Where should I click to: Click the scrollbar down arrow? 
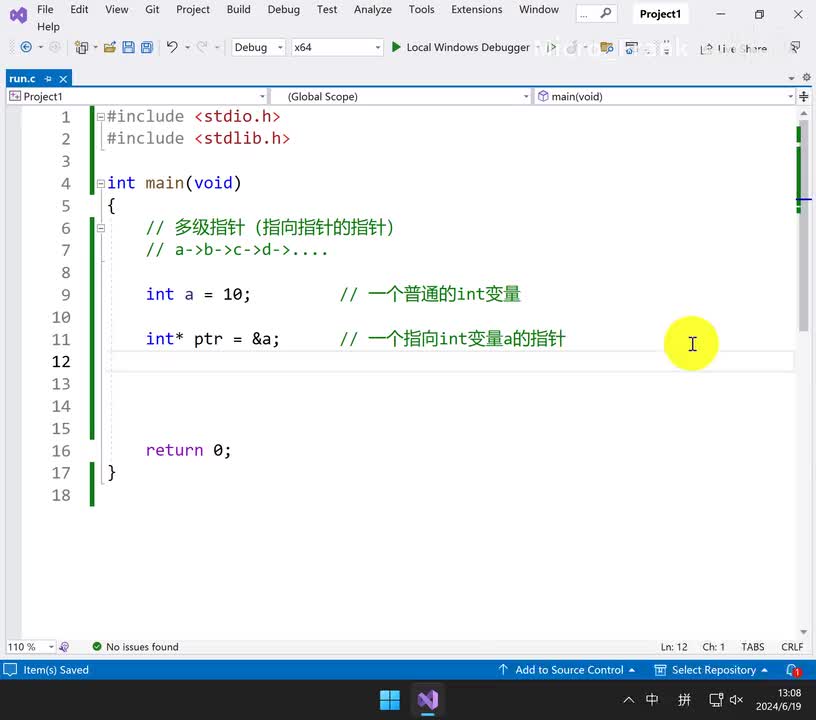[804, 632]
